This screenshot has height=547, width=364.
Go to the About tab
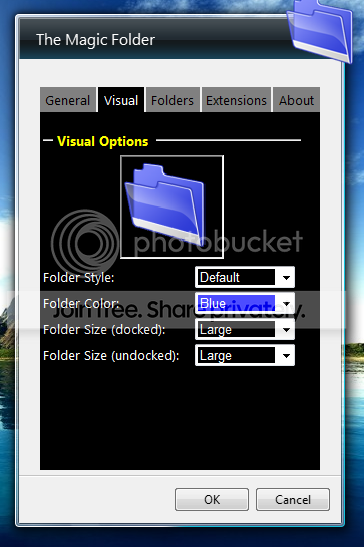(296, 100)
